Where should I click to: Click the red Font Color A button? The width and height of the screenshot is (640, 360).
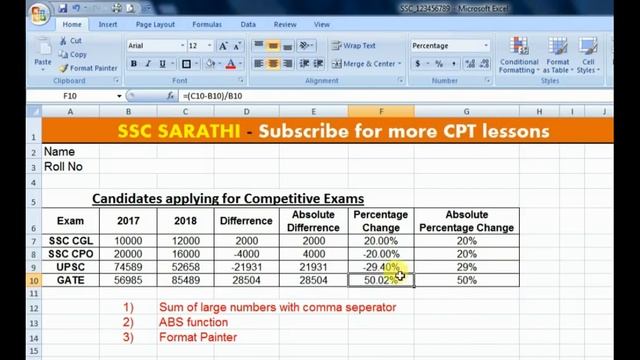pos(231,64)
